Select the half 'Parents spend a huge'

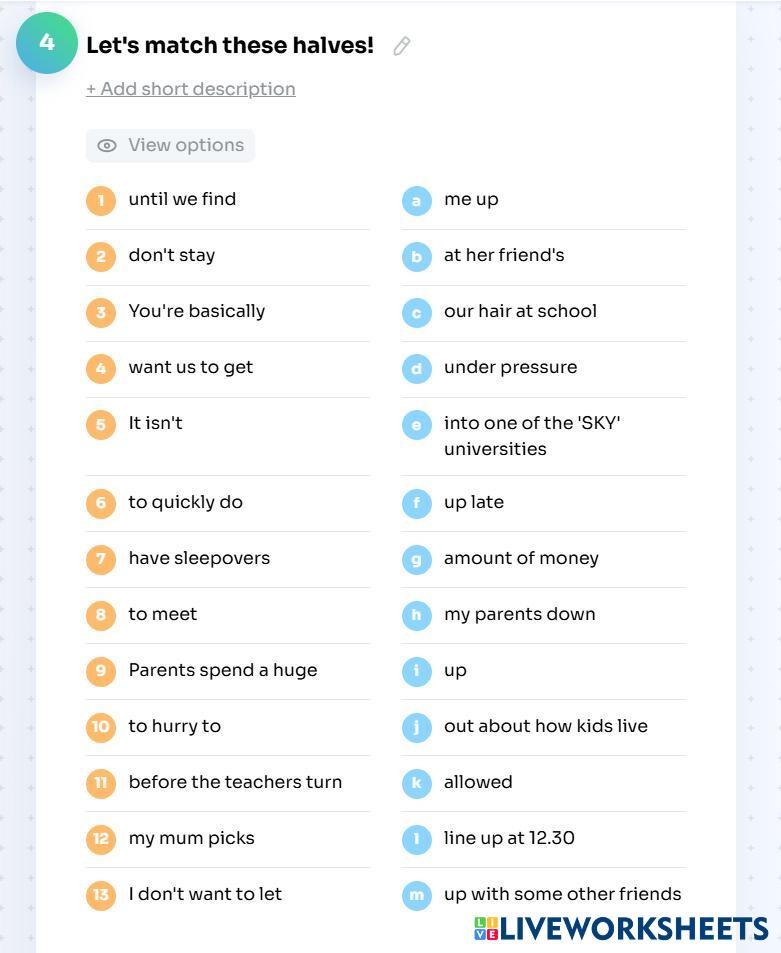[x=222, y=670]
